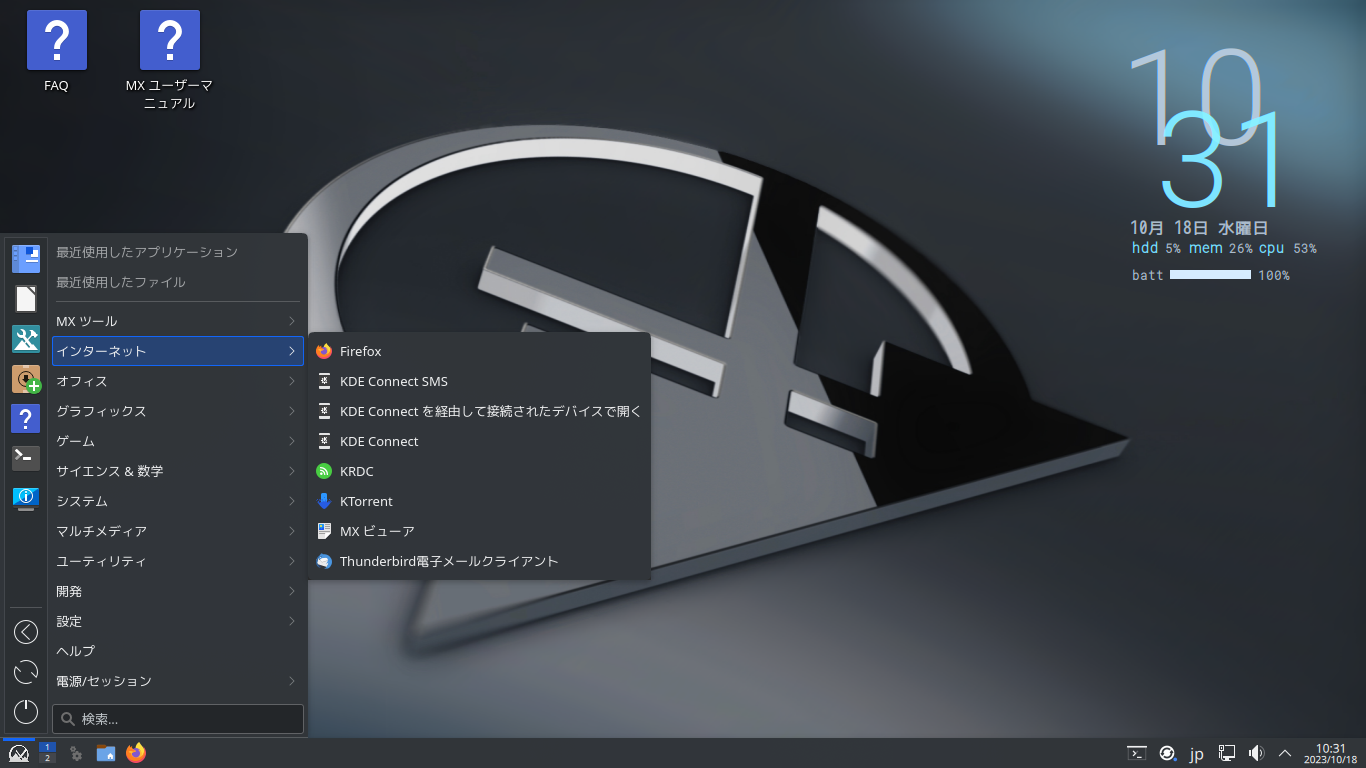
Task: Open the taskbar clock showing 10:31
Action: point(1331,753)
